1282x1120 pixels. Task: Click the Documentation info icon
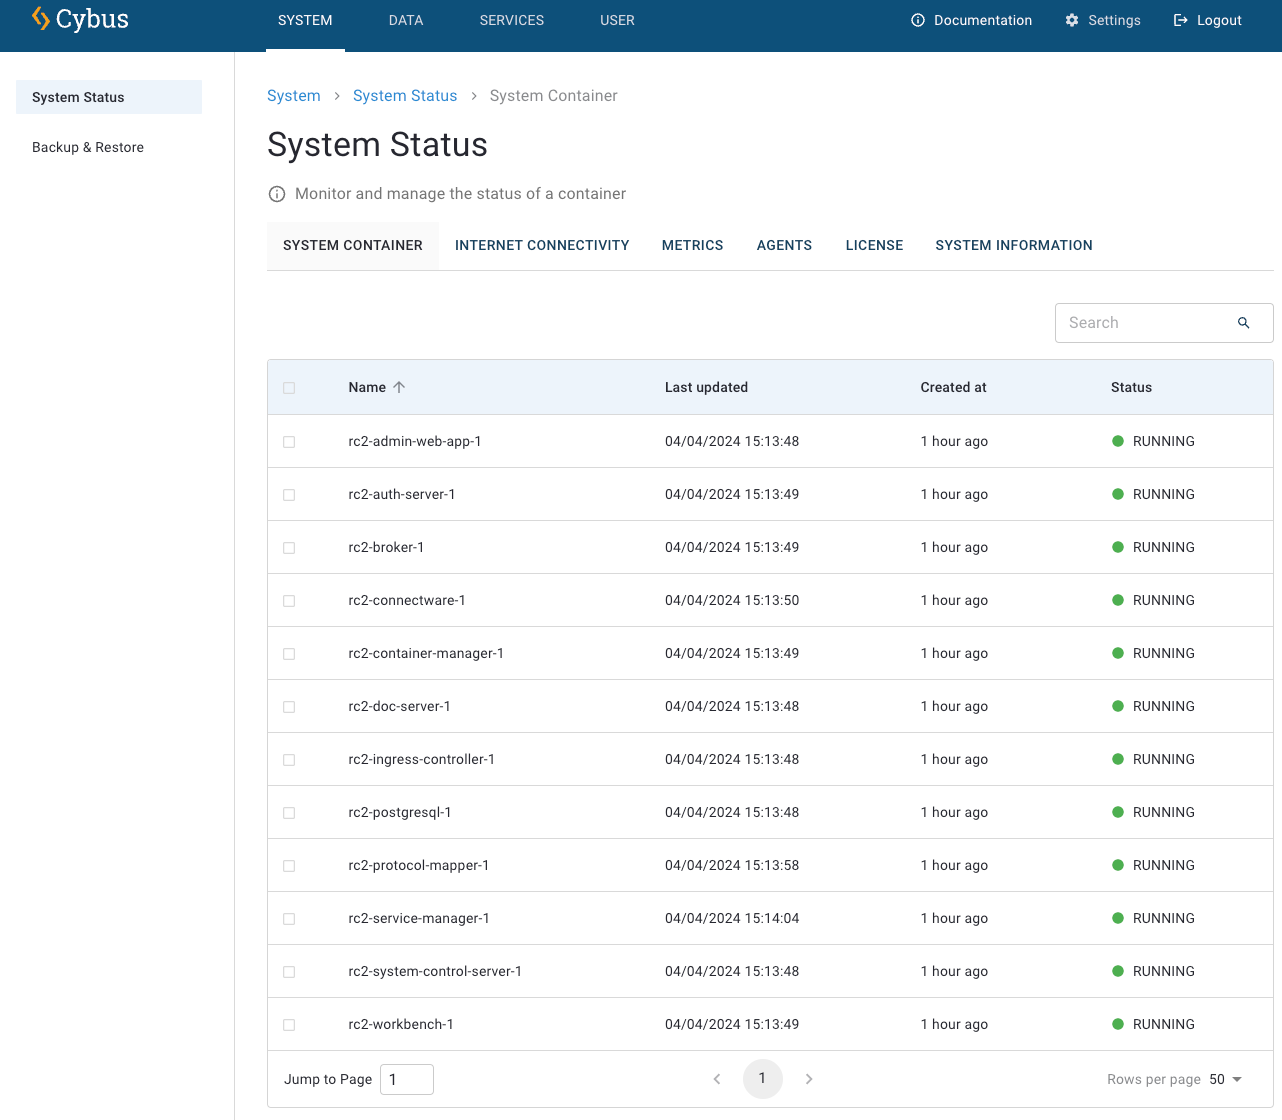click(917, 20)
